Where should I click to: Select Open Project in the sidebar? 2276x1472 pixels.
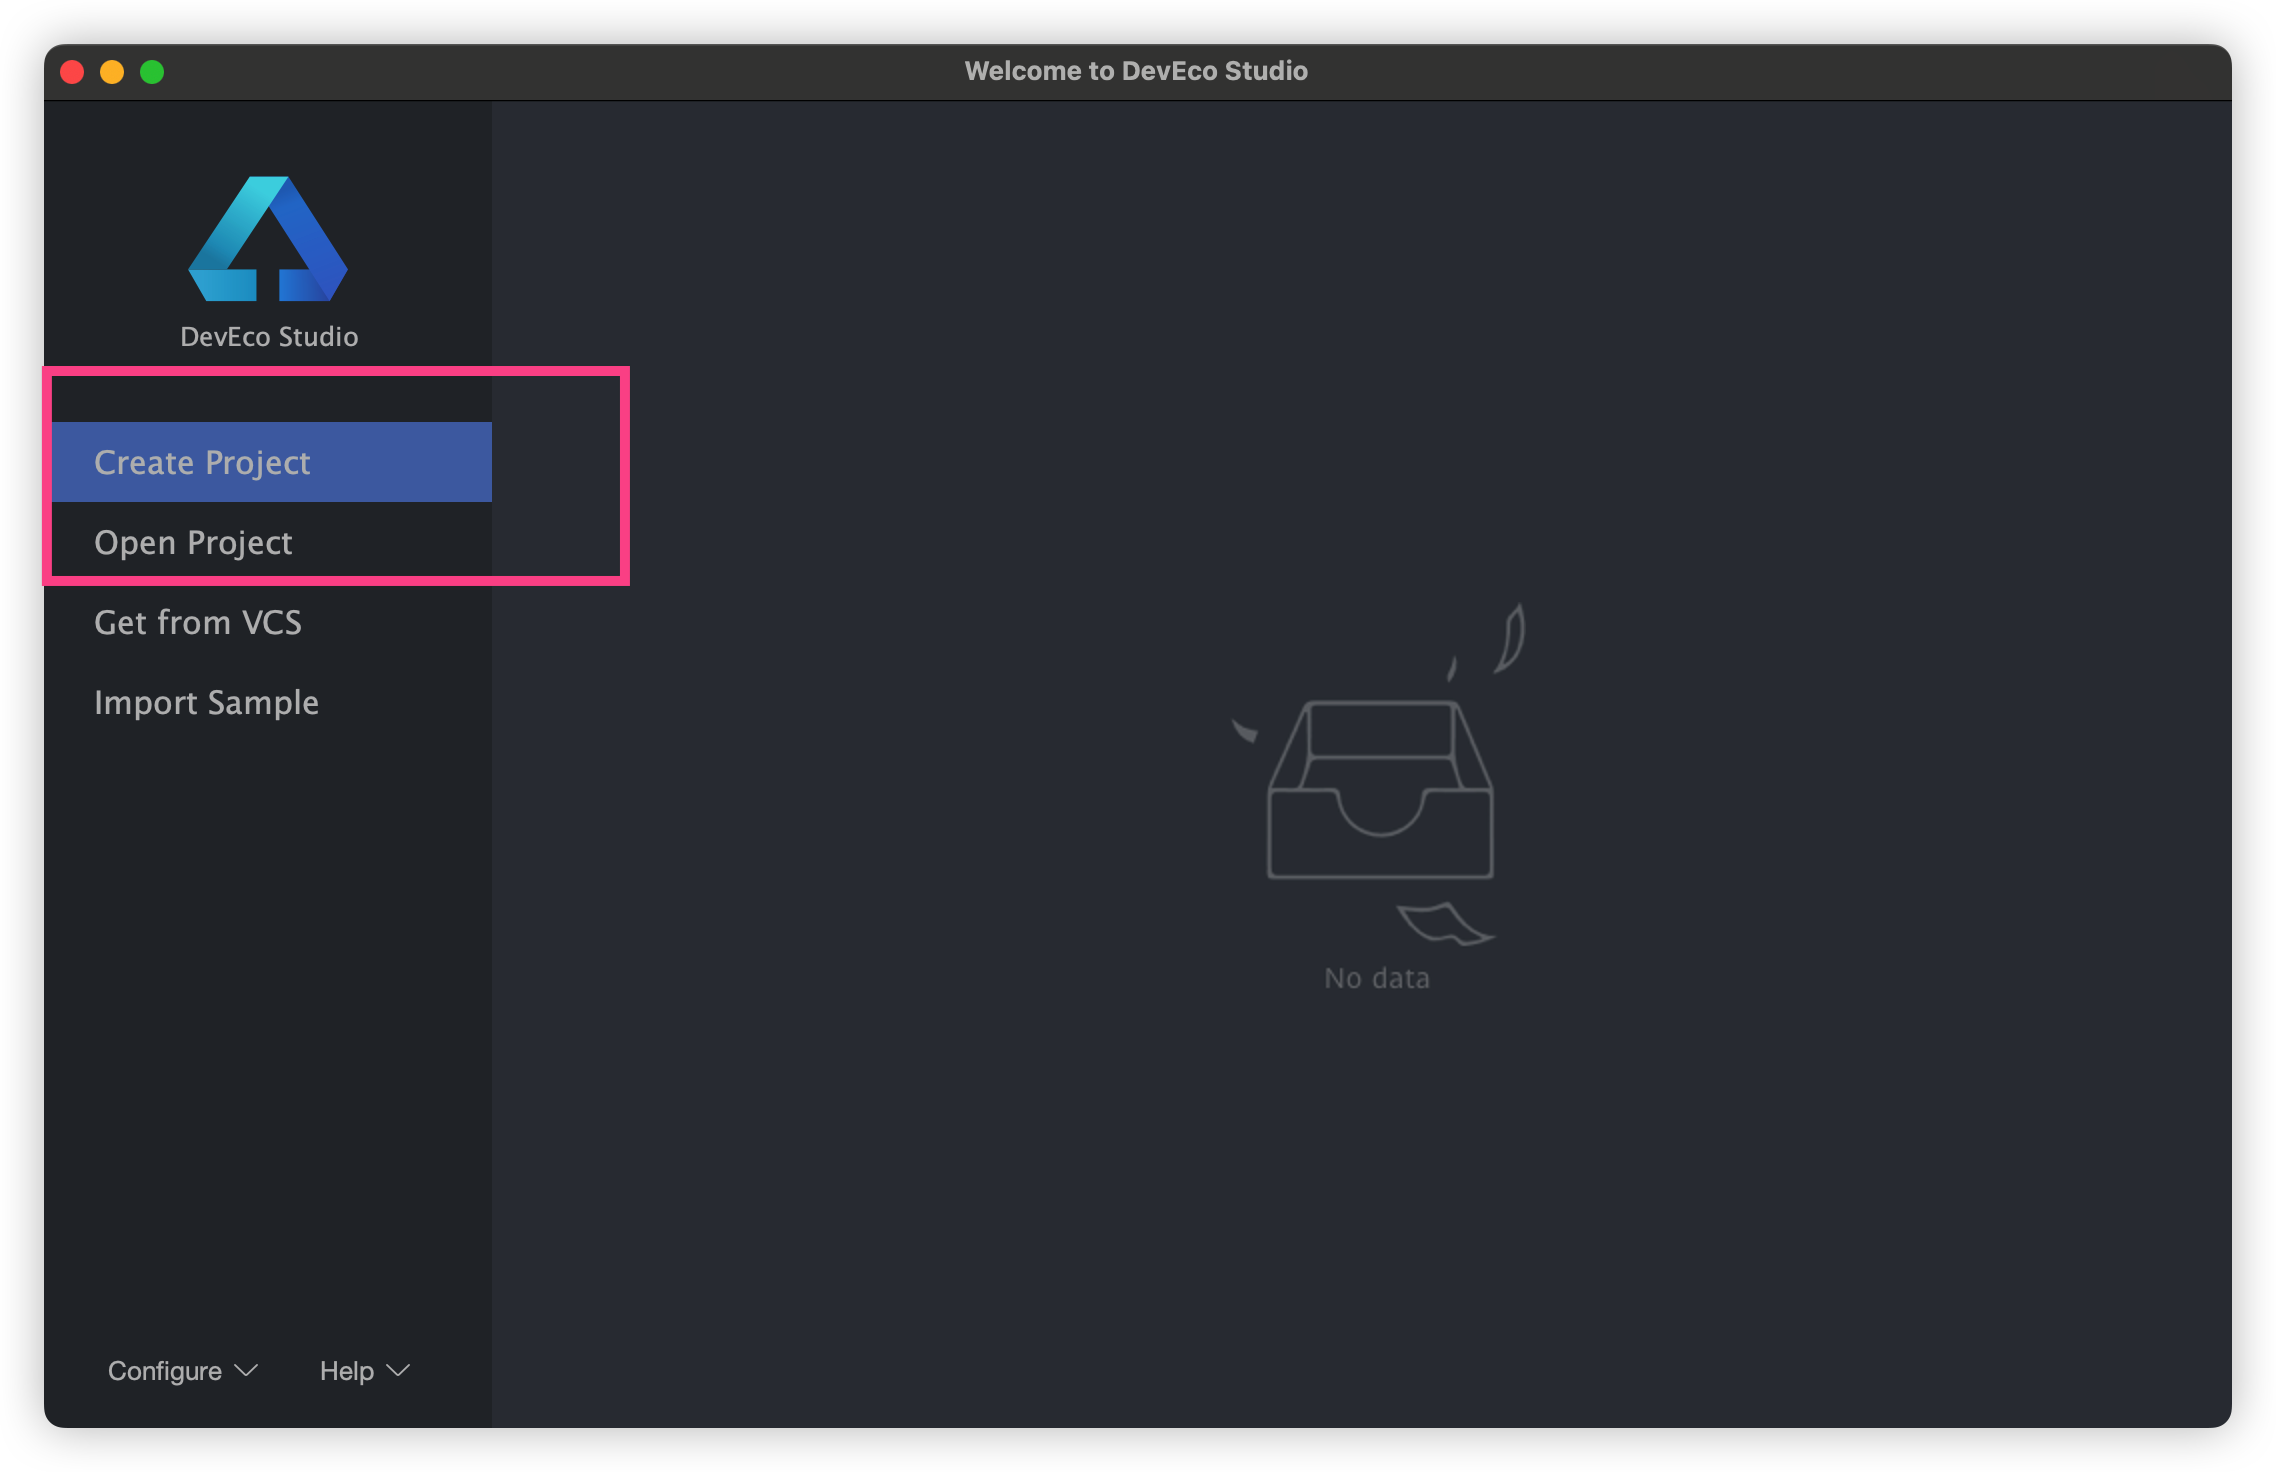pos(193,542)
